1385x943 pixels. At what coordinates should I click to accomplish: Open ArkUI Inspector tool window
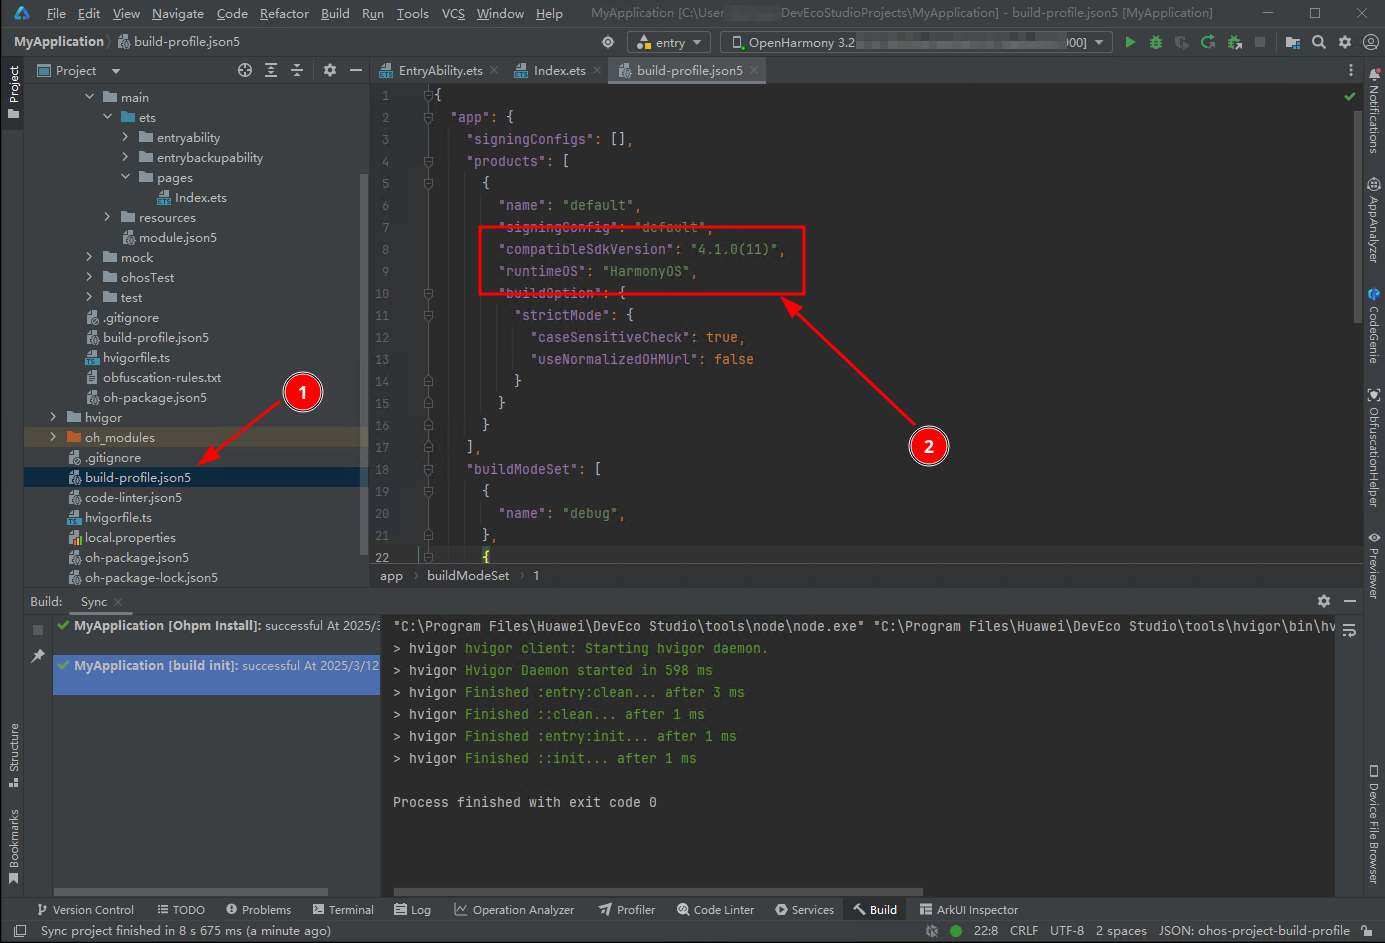tap(968, 910)
